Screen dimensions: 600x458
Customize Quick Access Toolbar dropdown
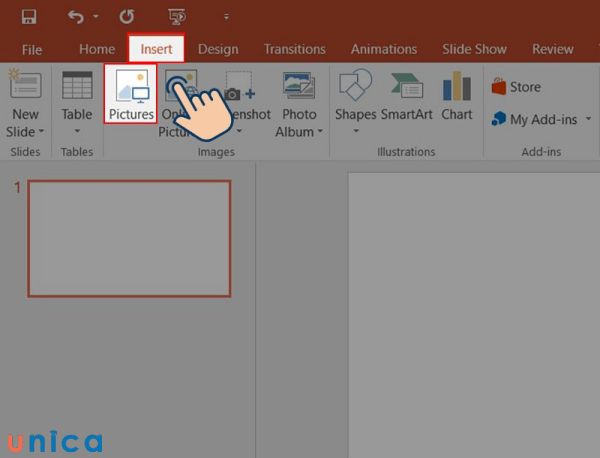[226, 17]
